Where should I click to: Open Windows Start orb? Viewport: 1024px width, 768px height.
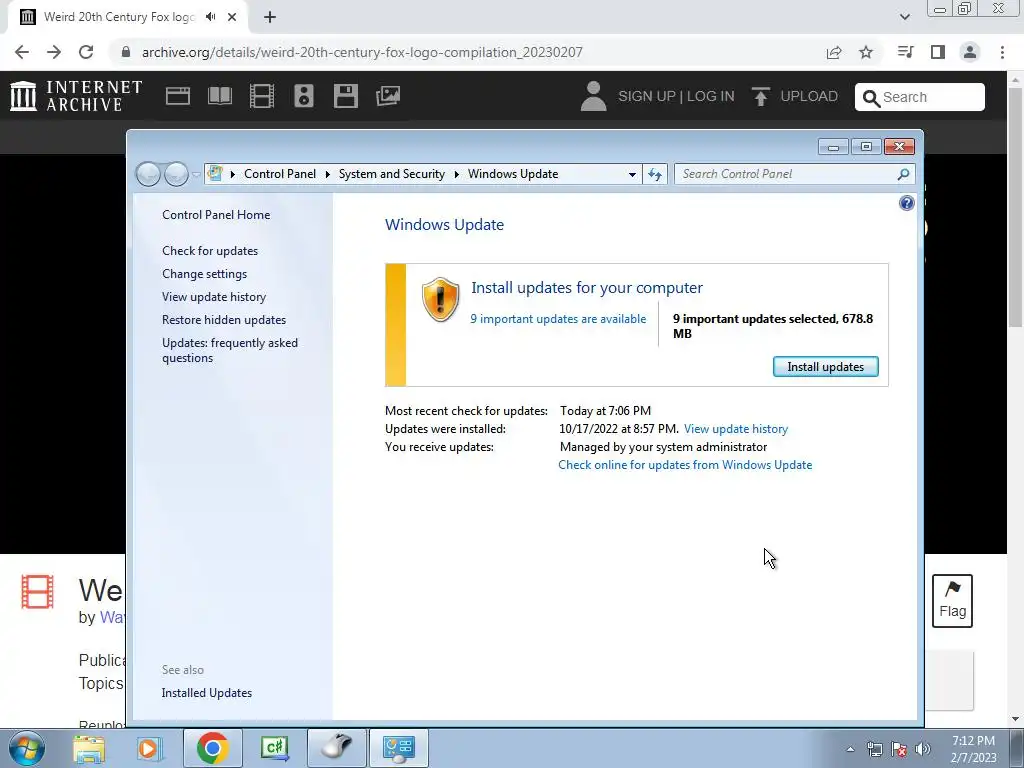point(27,748)
